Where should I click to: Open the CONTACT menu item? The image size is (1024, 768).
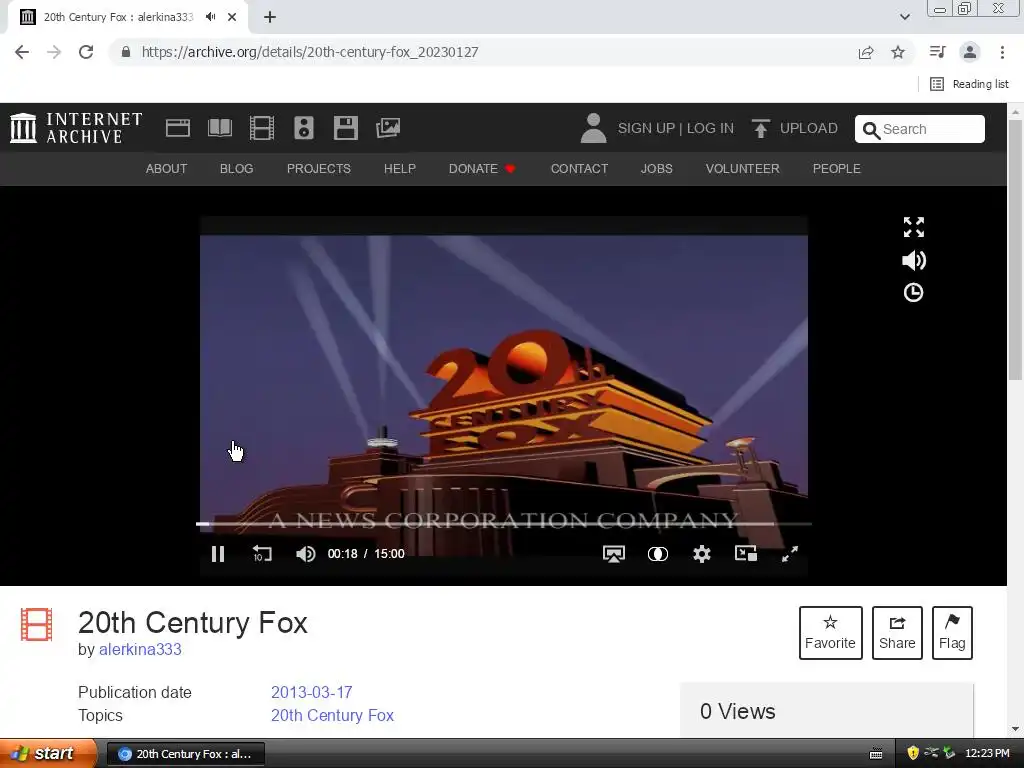579,168
